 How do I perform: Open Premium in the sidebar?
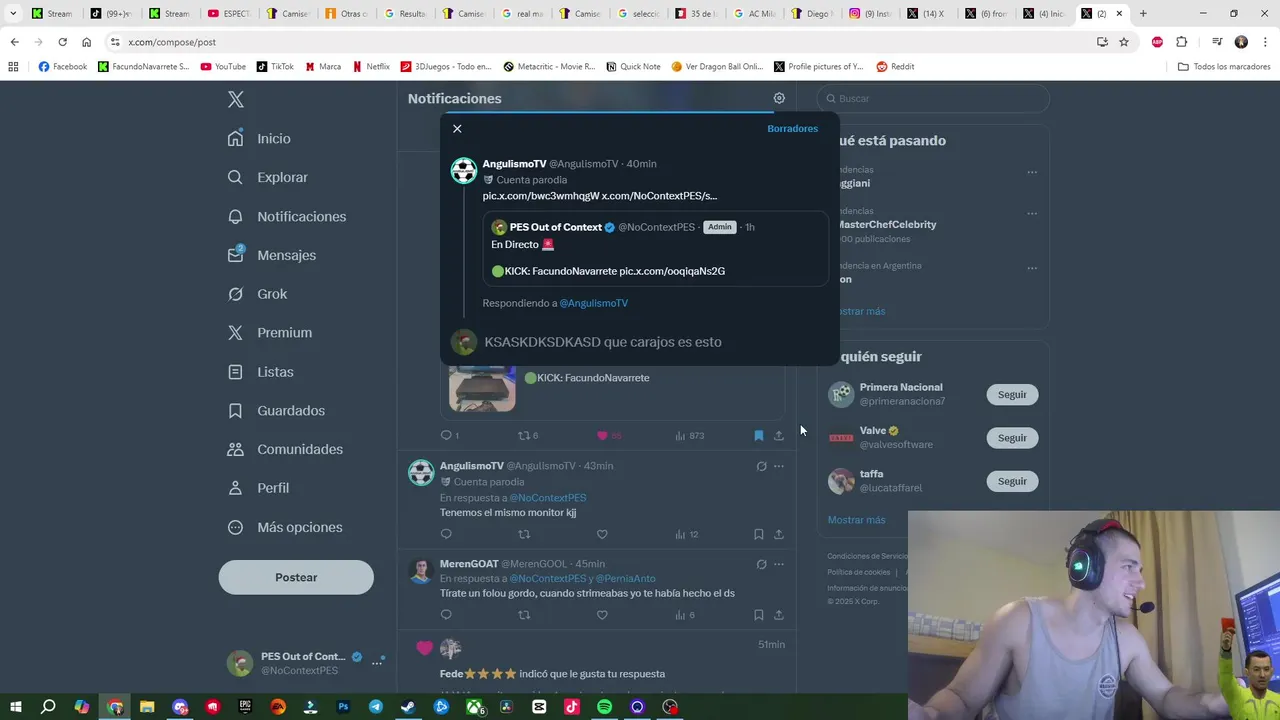[270, 333]
